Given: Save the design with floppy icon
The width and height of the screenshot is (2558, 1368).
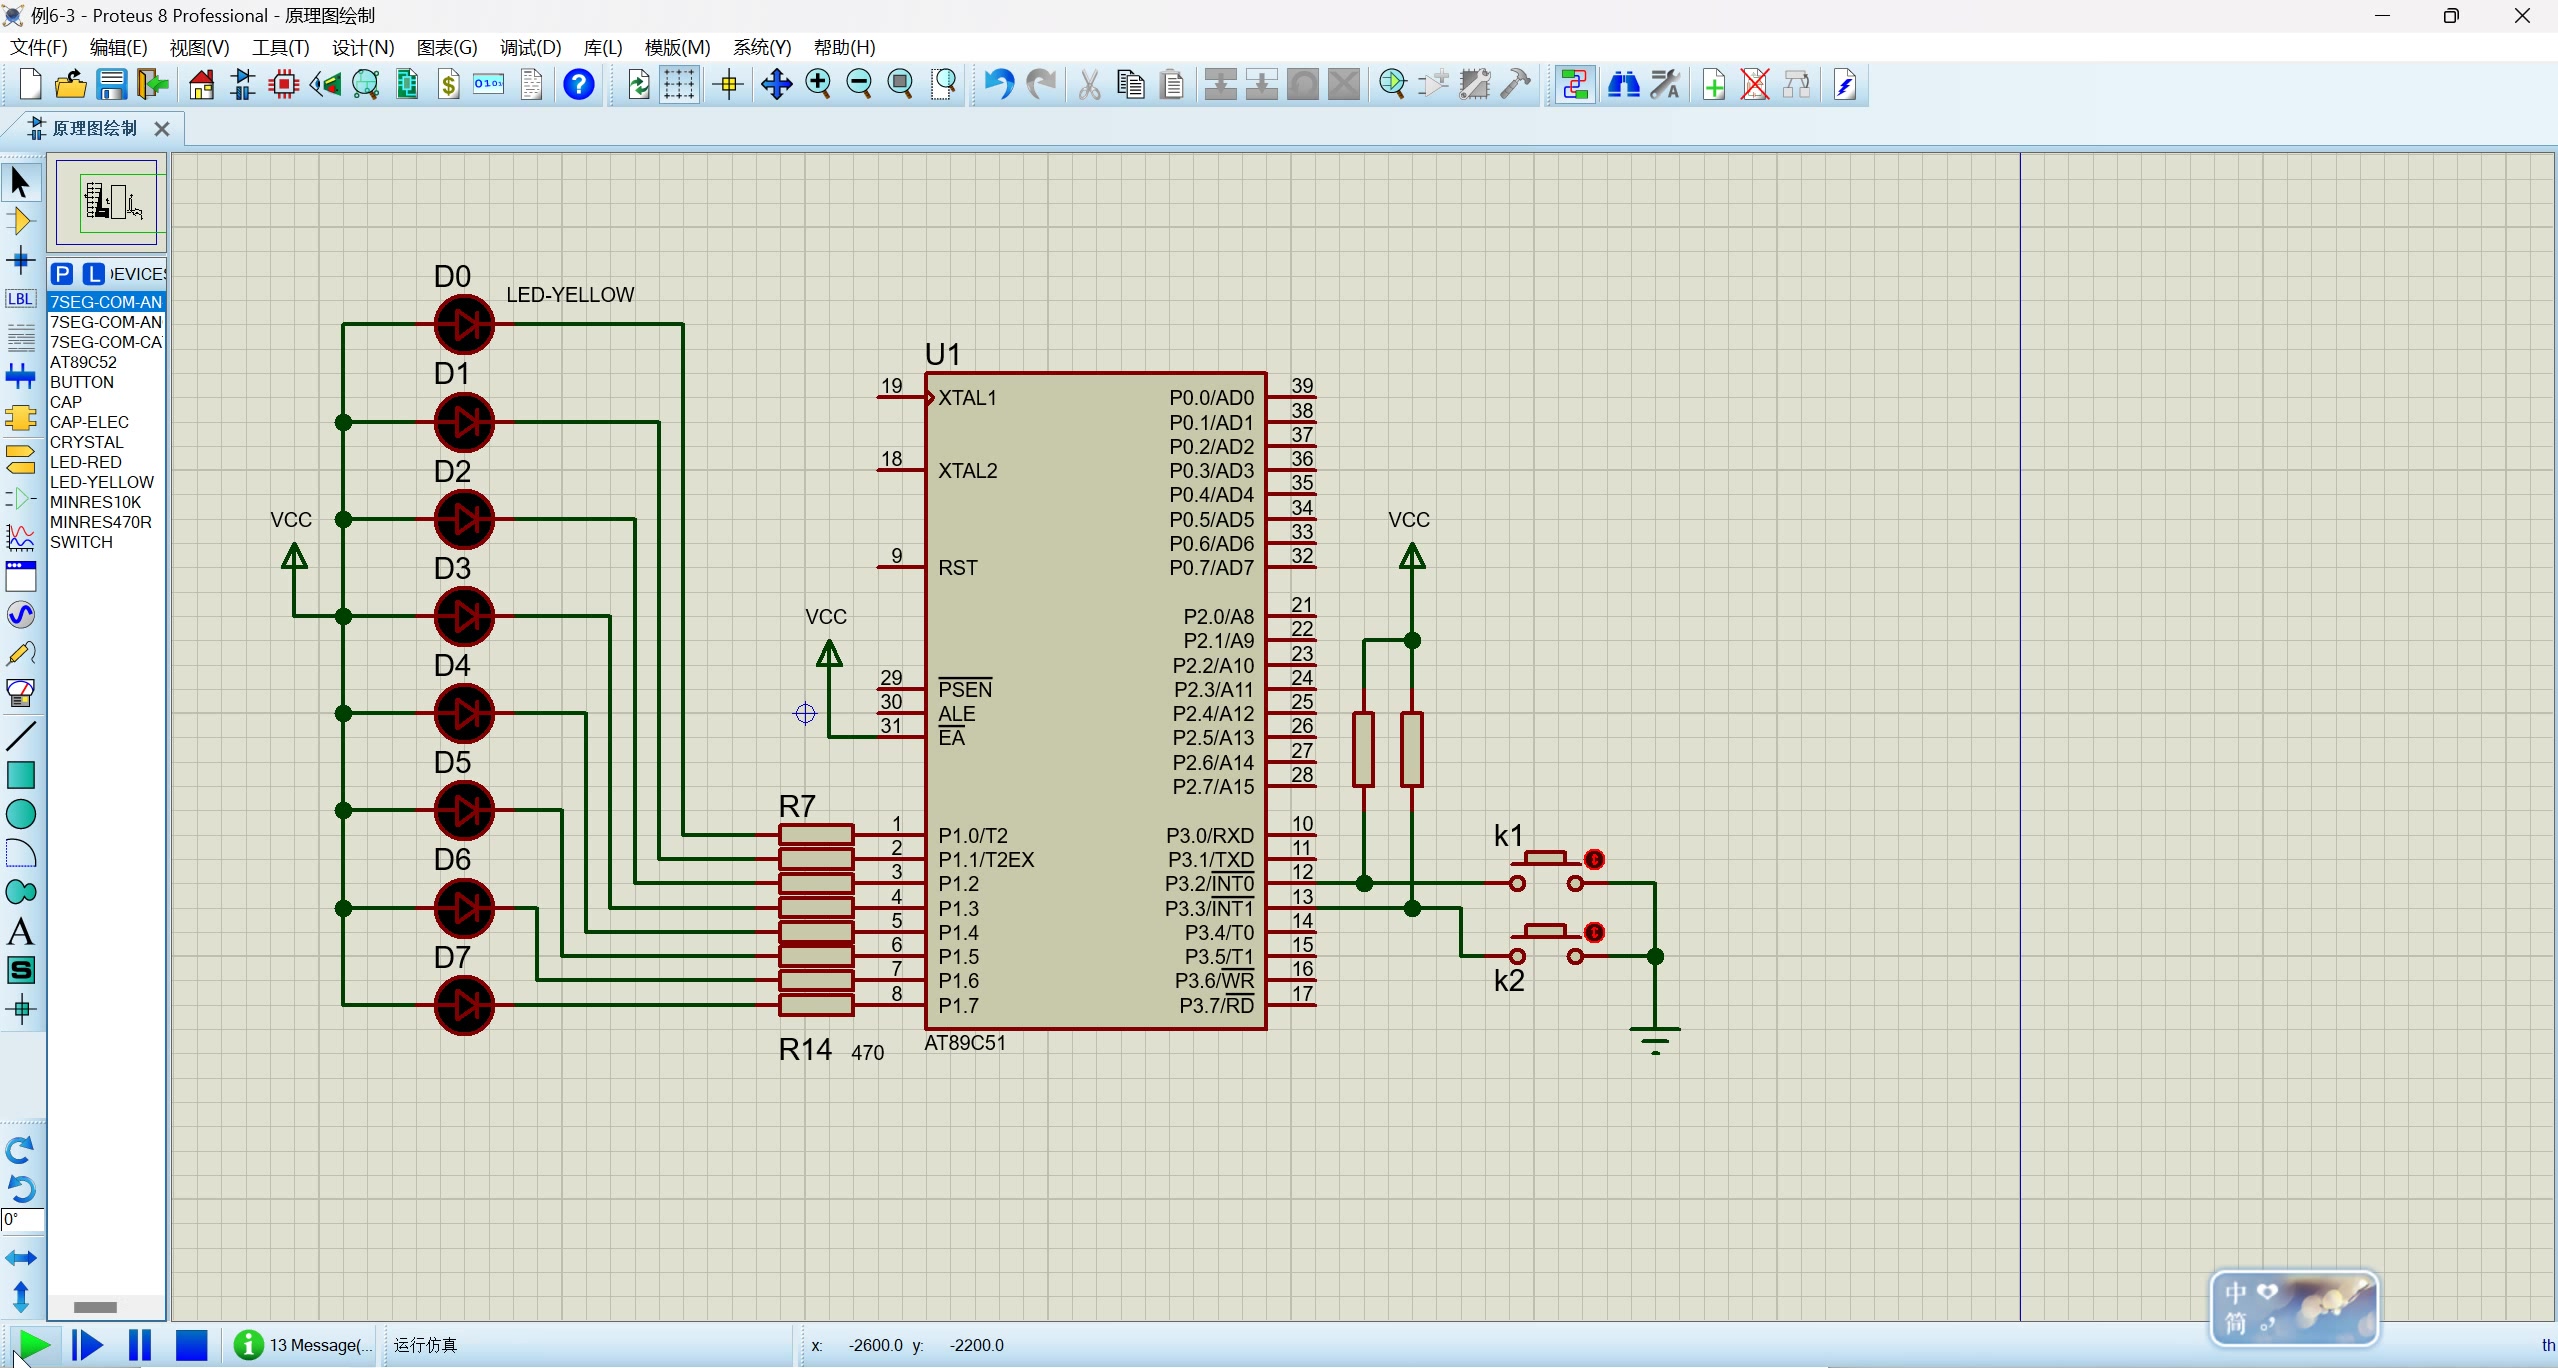Looking at the screenshot, I should click(111, 85).
